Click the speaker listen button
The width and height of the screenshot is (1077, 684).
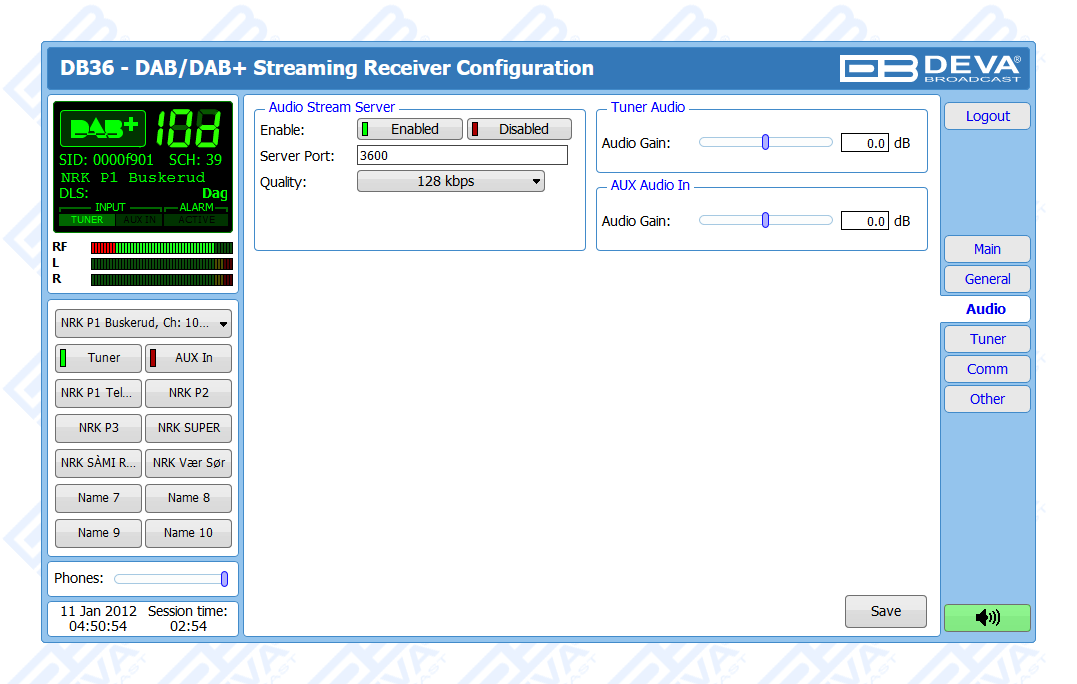[987, 618]
